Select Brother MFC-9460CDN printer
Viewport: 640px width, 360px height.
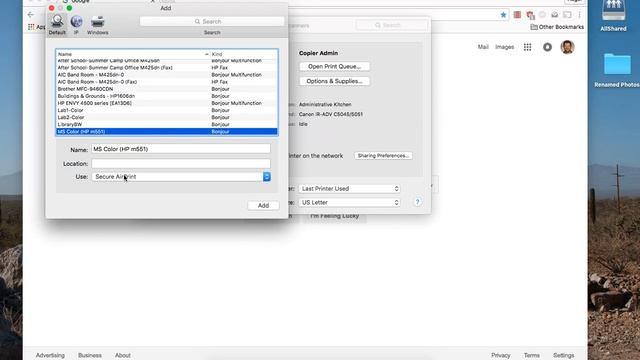pos(167,89)
